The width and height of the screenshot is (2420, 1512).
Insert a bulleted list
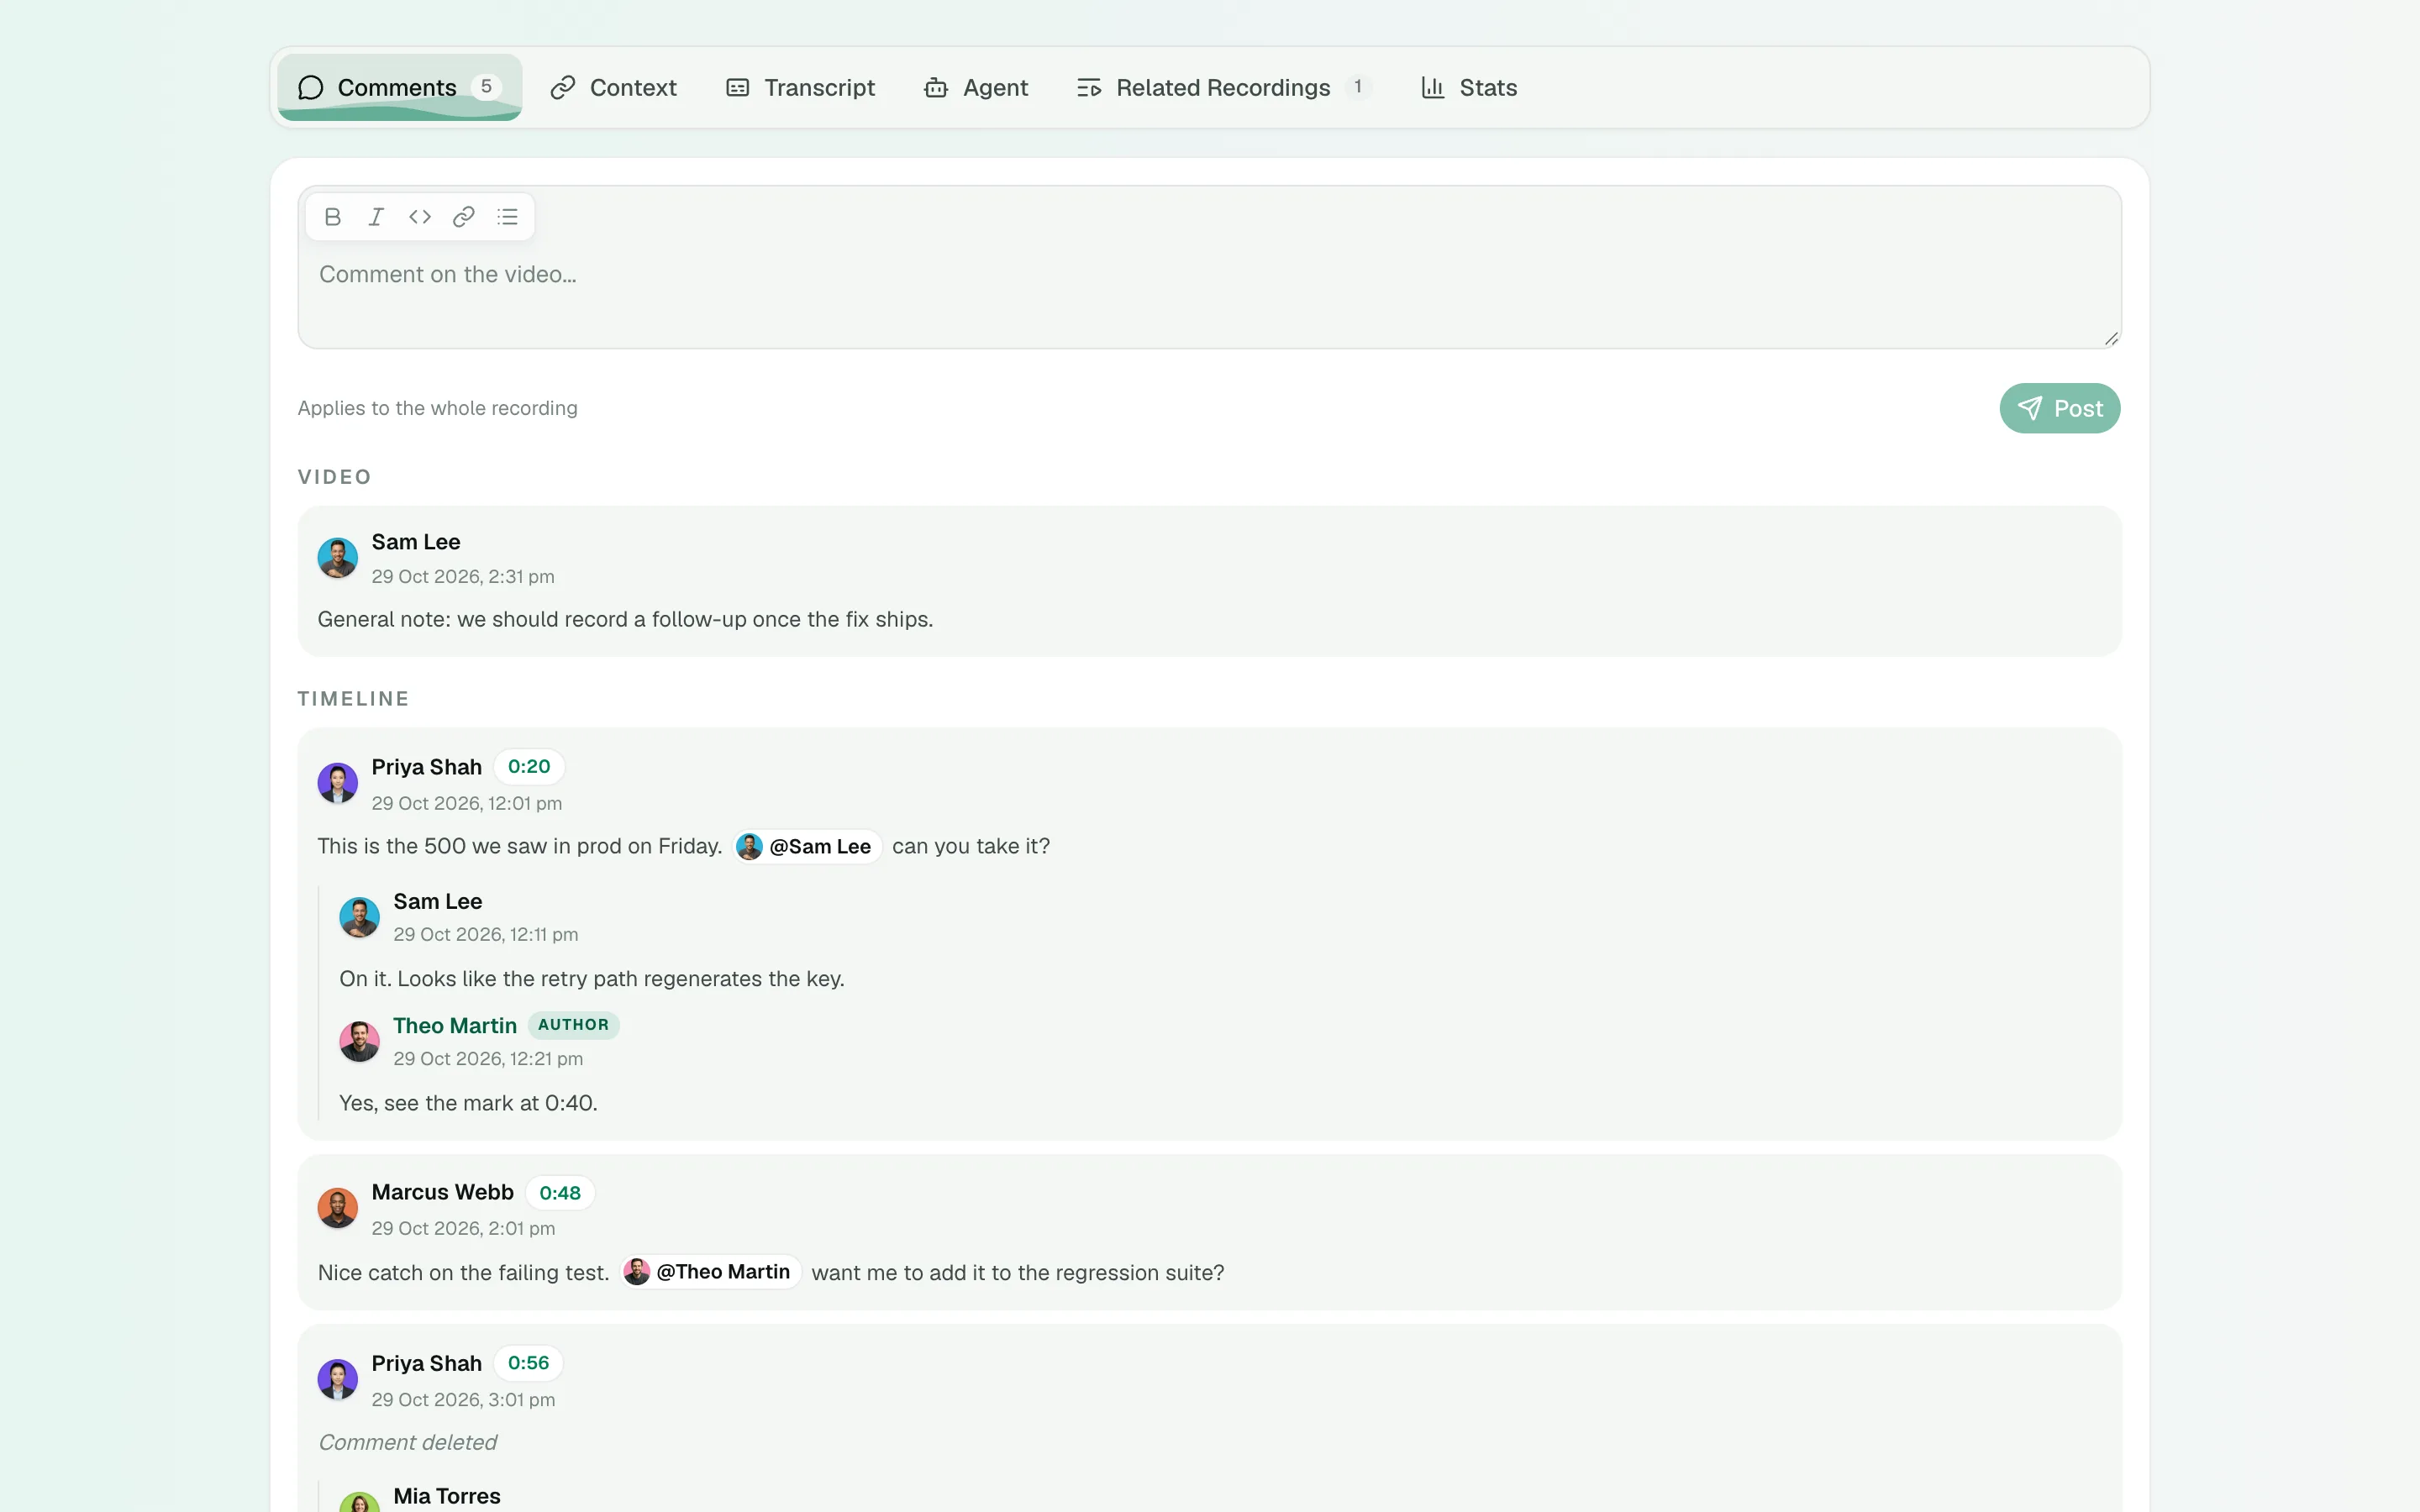pos(508,217)
